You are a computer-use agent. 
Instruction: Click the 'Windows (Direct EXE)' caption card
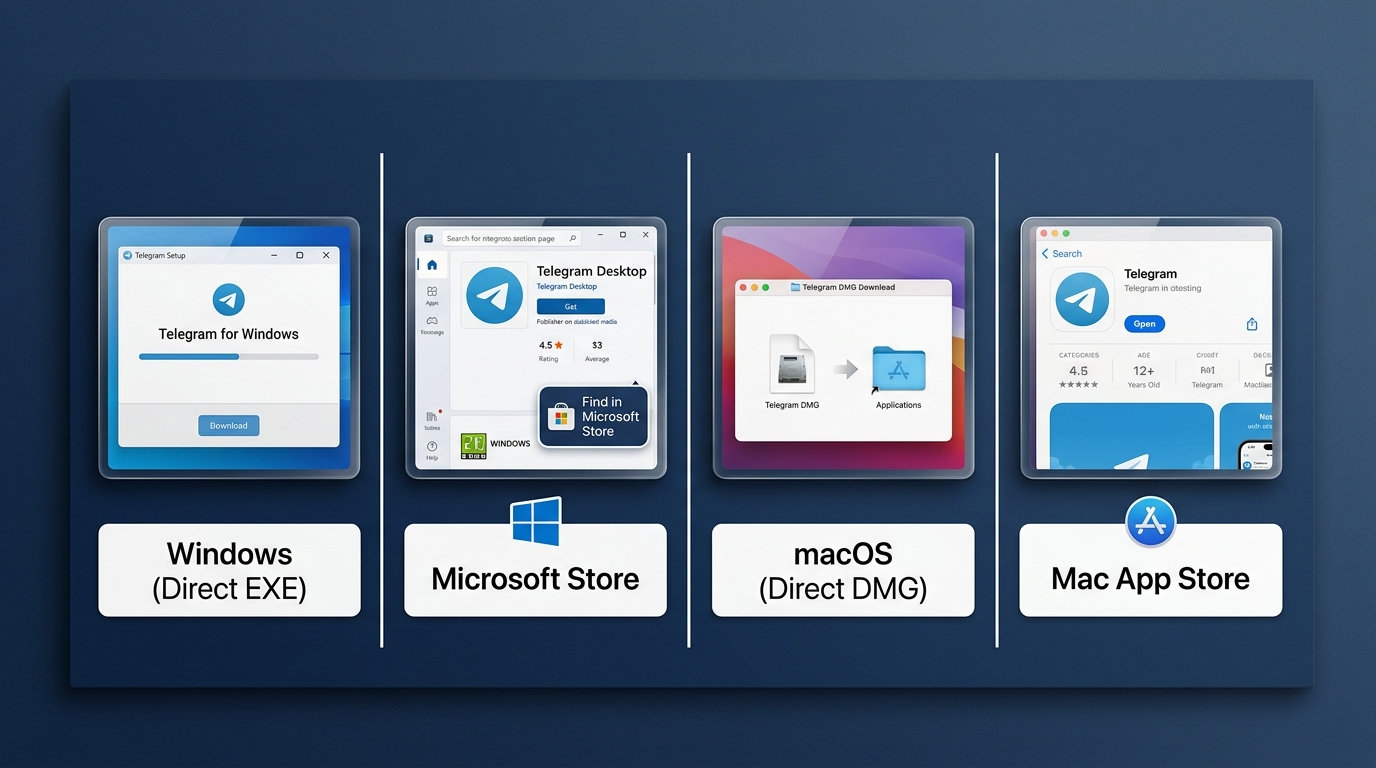[229, 570]
